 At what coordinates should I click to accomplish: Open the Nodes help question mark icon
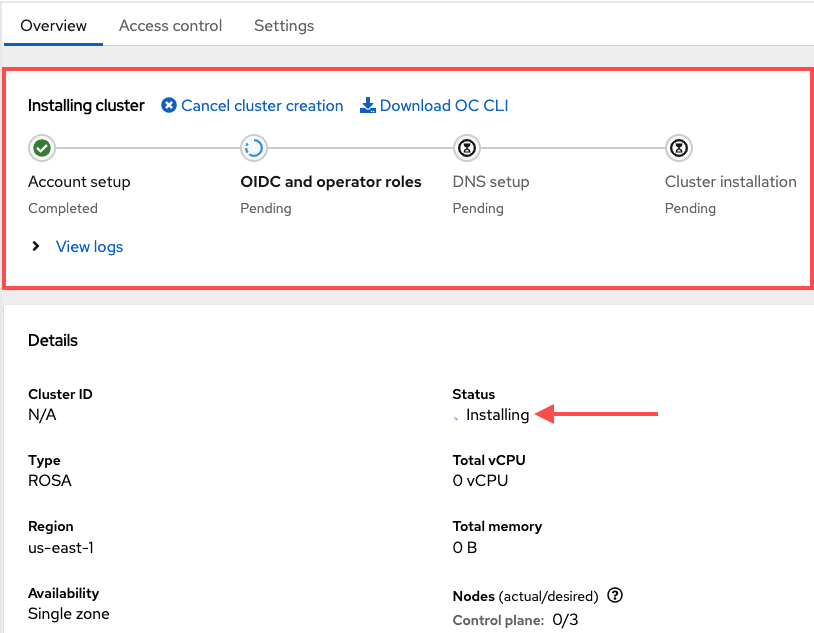615,596
